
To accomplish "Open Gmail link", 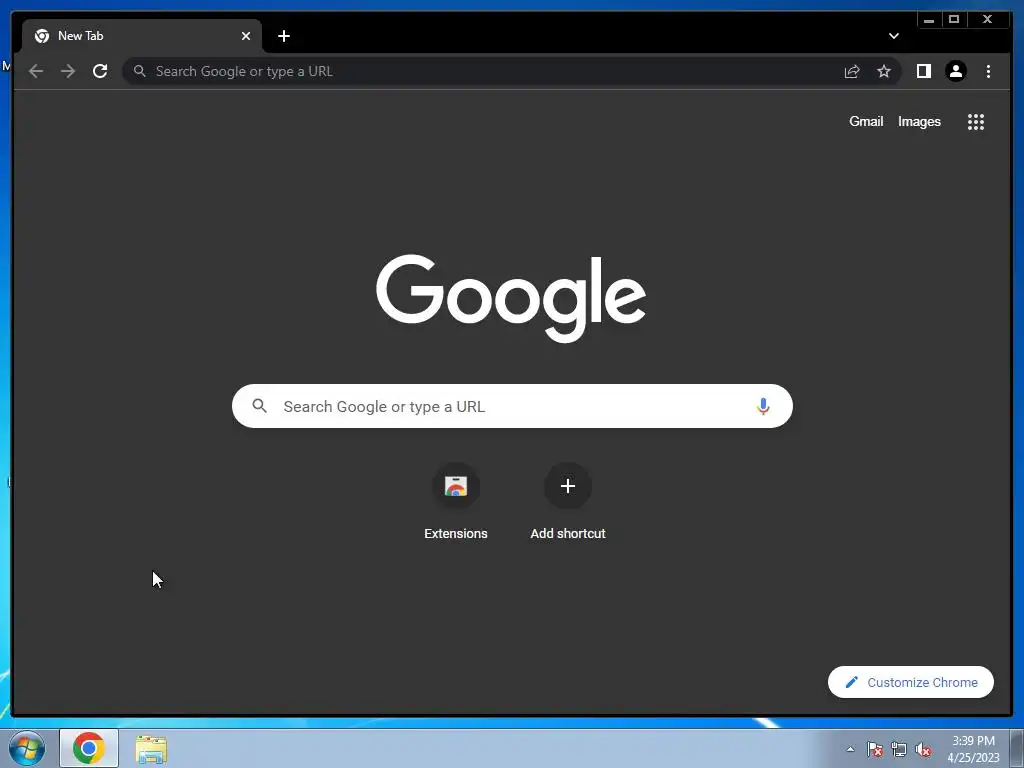I will pos(866,121).
